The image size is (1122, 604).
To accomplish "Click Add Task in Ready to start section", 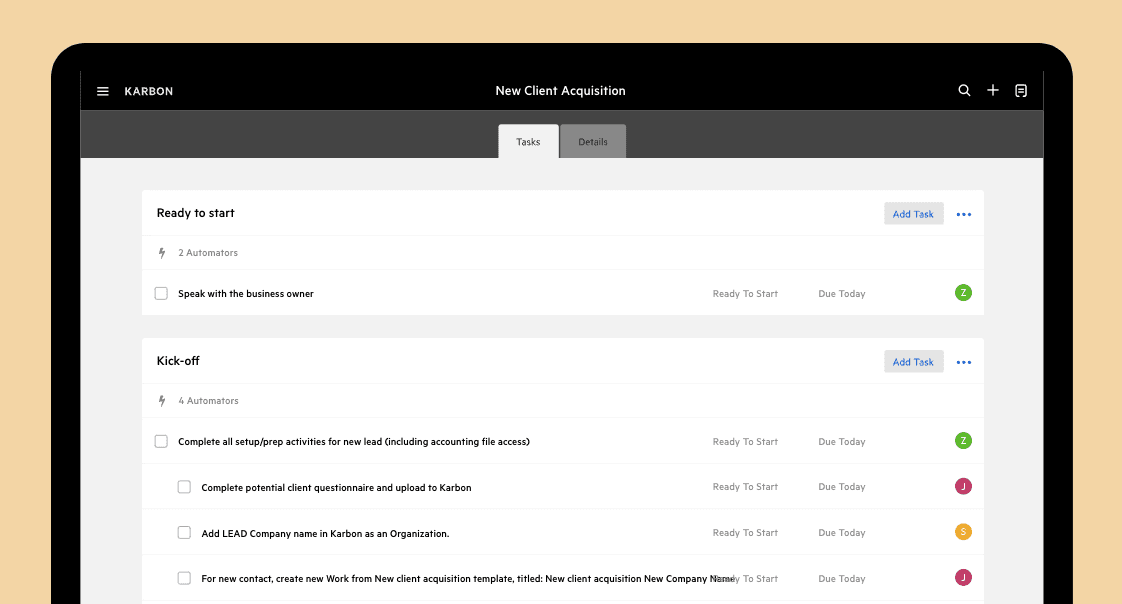I will coord(914,214).
